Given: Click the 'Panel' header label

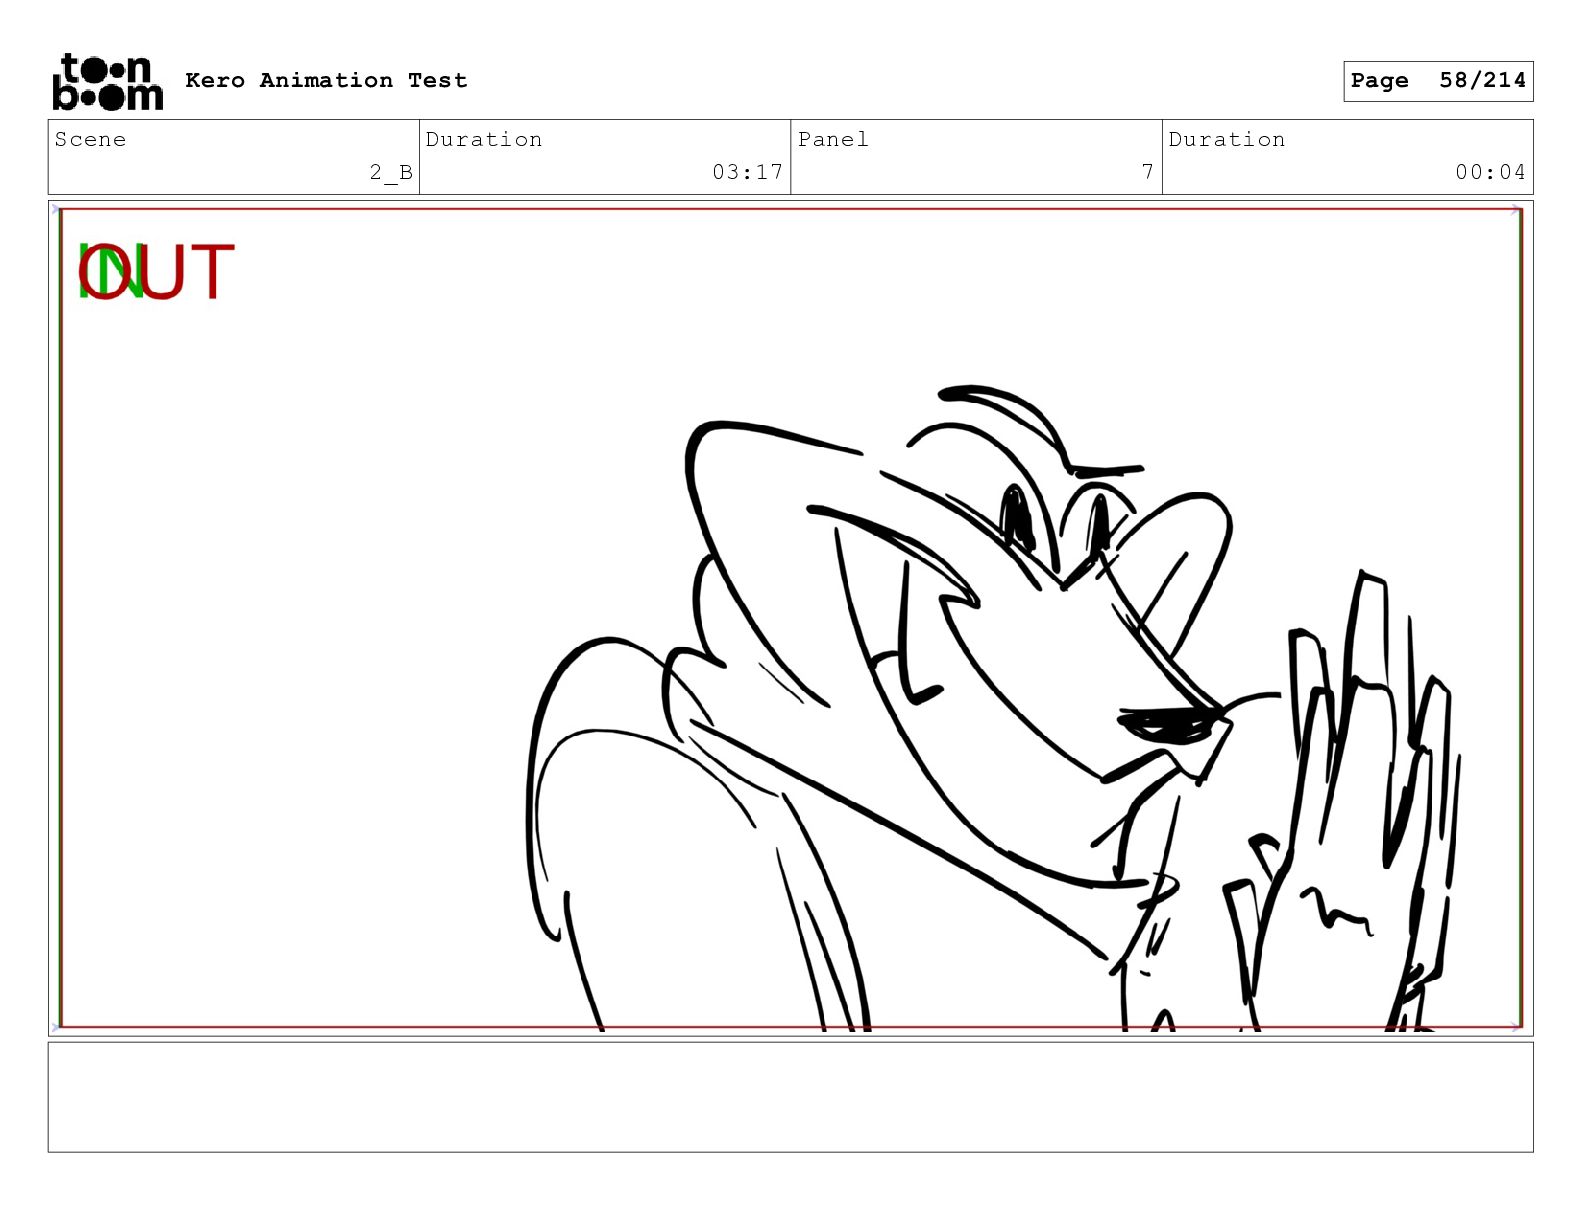Looking at the screenshot, I should tap(833, 139).
